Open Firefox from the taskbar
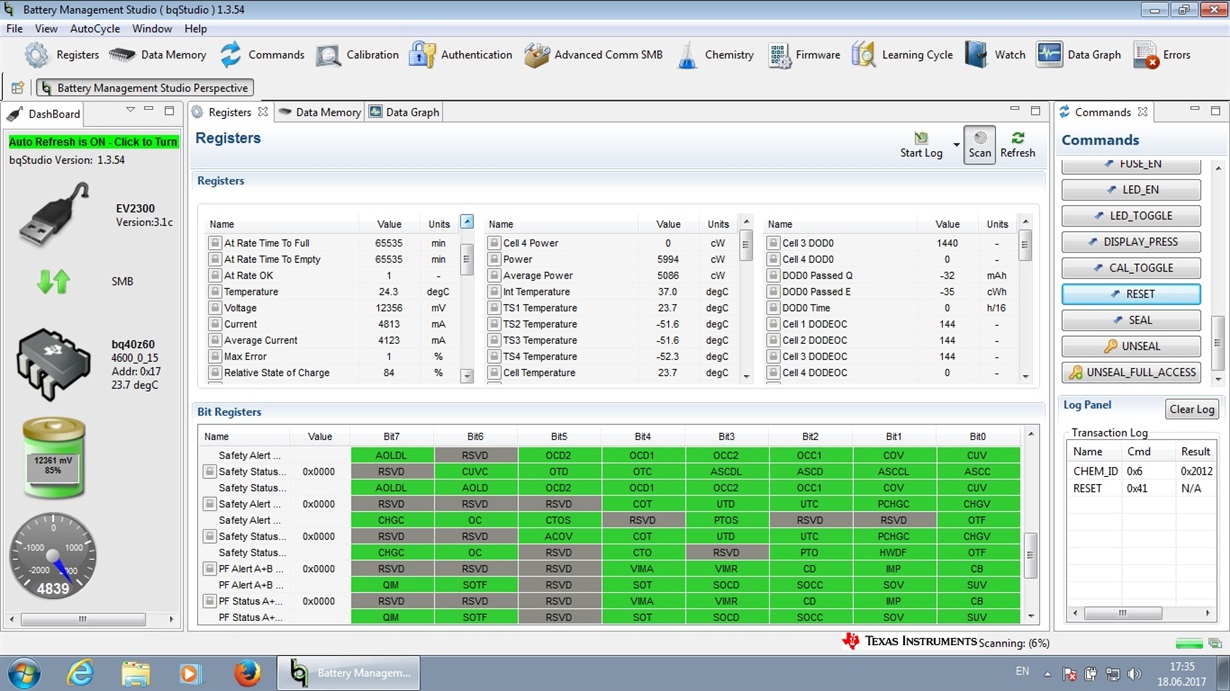 [x=247, y=673]
